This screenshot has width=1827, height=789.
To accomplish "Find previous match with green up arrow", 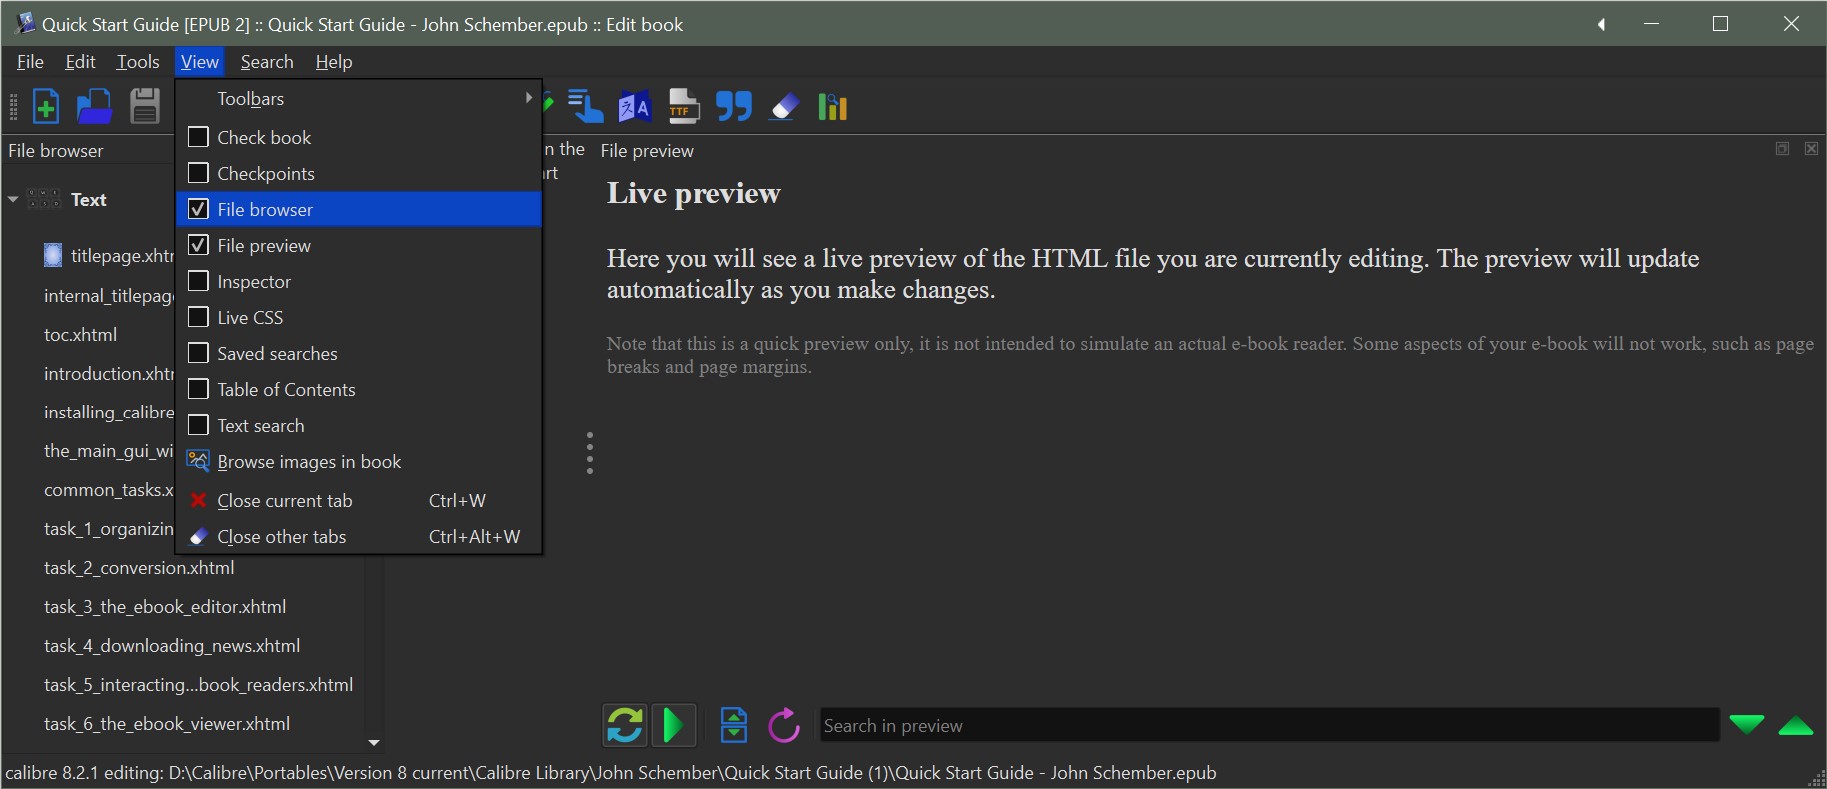I will pos(1796,725).
